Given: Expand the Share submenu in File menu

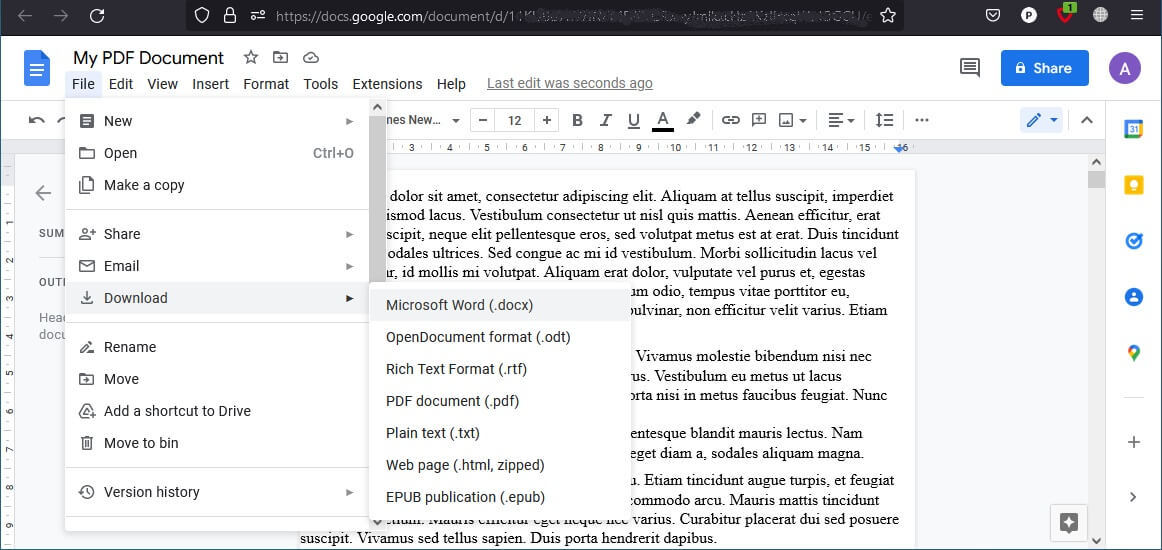Looking at the screenshot, I should pos(216,234).
